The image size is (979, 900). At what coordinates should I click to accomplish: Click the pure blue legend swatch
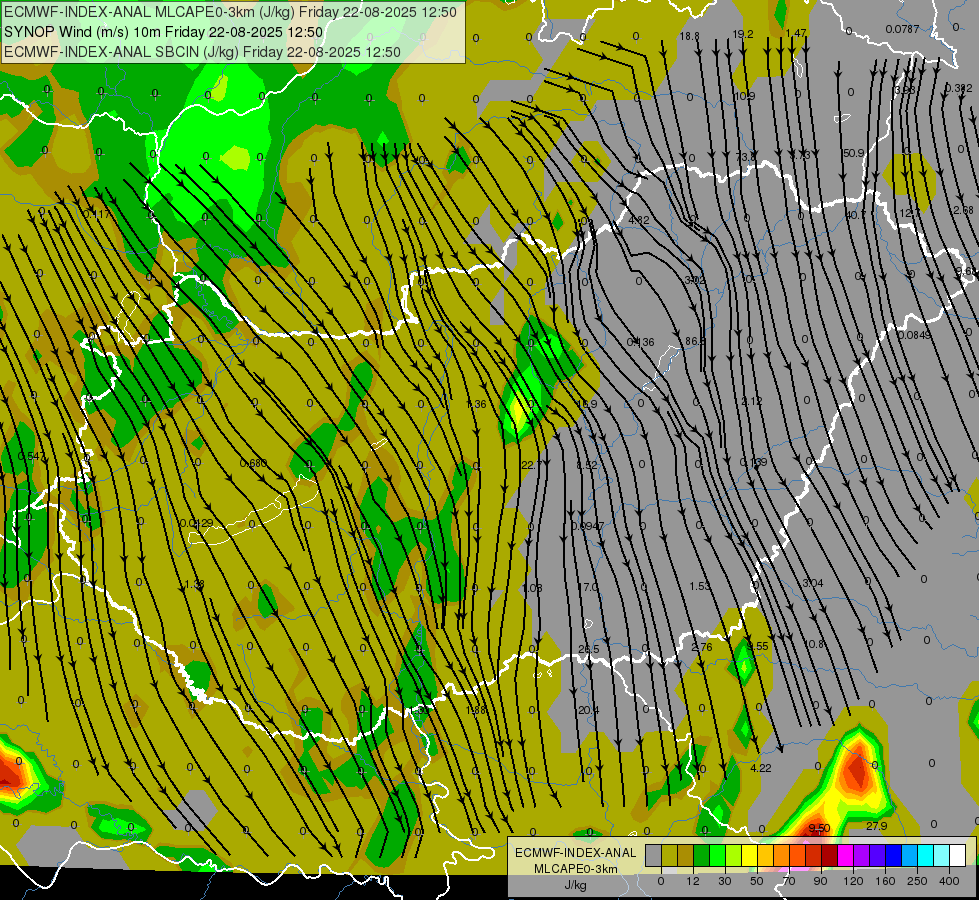click(894, 855)
